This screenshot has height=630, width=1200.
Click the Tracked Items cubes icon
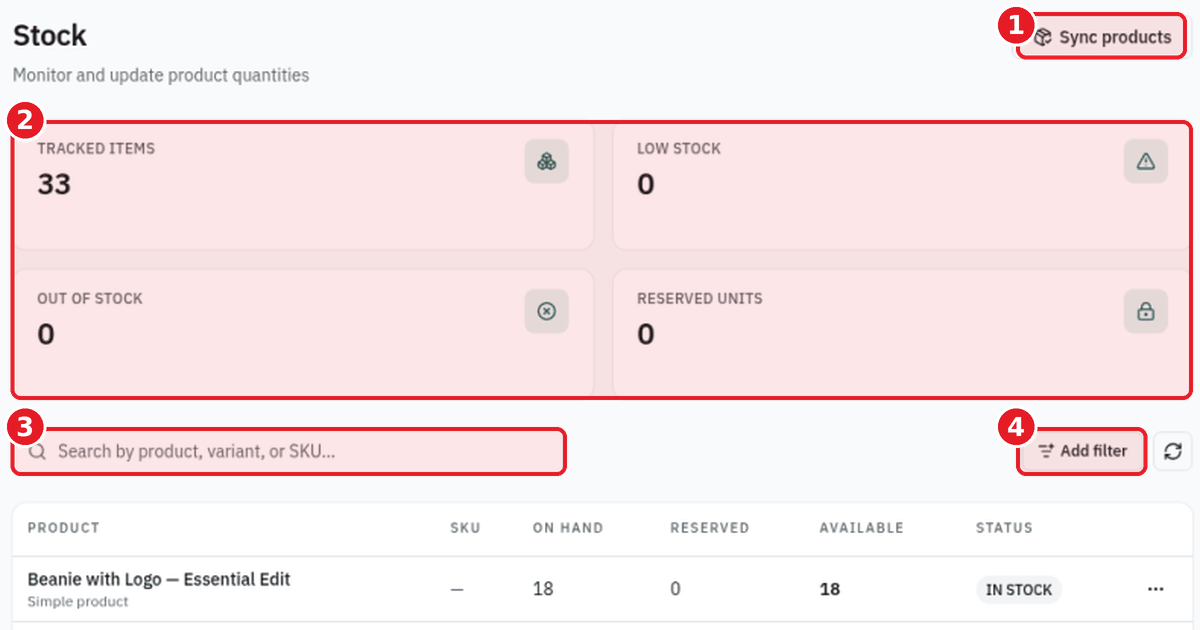tap(546, 161)
